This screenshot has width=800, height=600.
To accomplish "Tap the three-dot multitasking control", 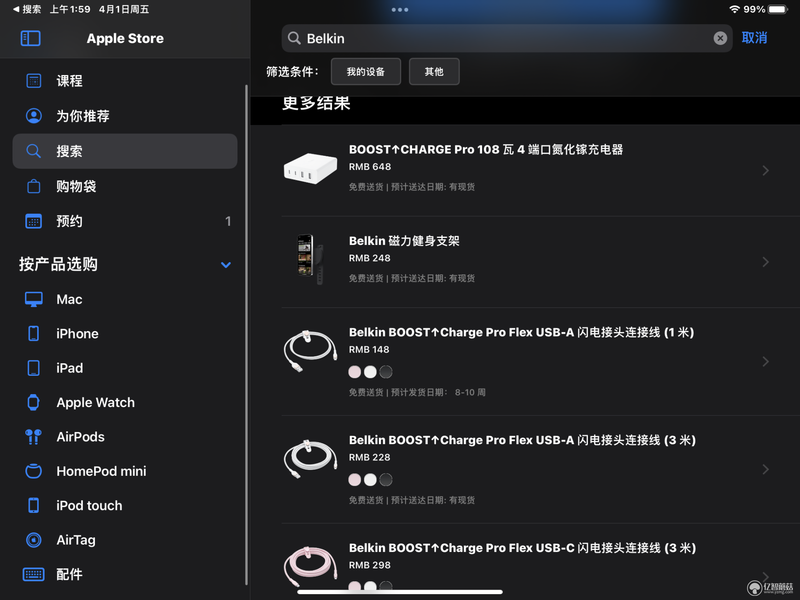I will 399,10.
